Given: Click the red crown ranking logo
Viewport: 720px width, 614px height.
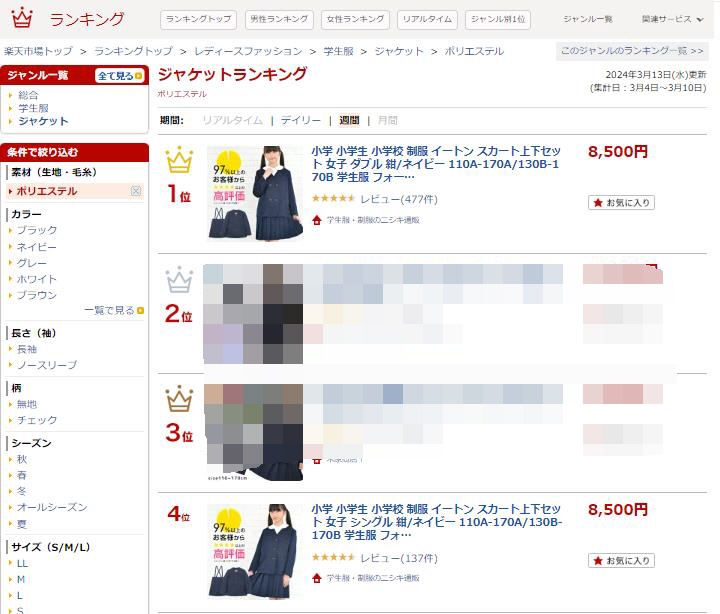Looking at the screenshot, I should pyautogui.click(x=22, y=18).
